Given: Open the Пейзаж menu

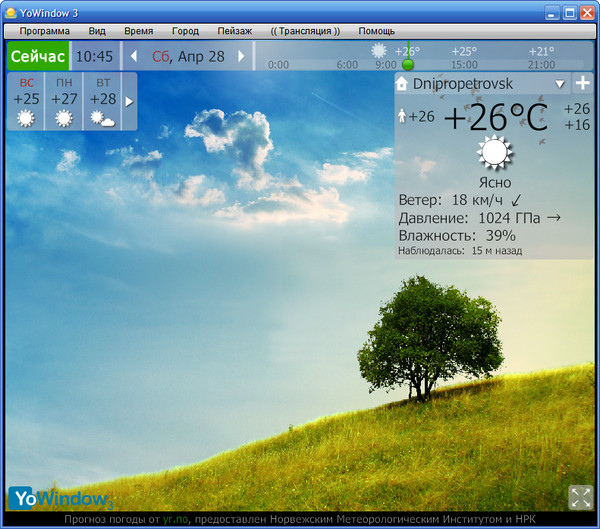Looking at the screenshot, I should click(233, 31).
